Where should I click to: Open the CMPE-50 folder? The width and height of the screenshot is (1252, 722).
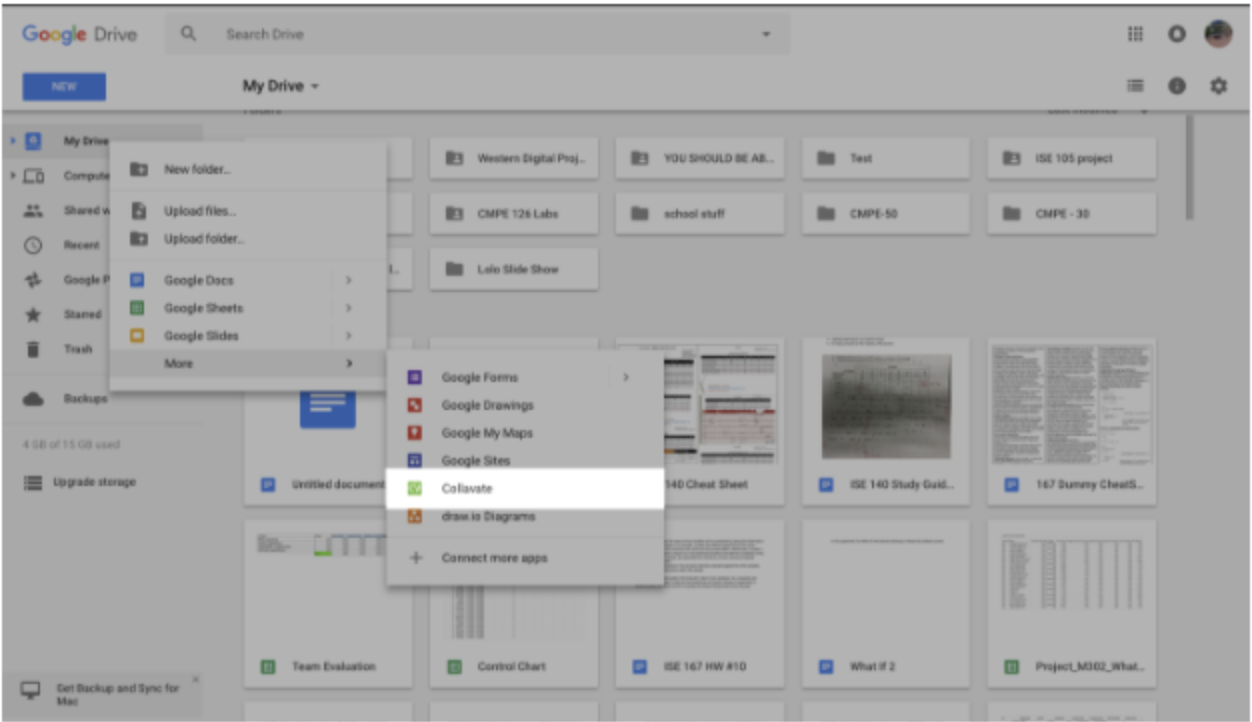886,213
